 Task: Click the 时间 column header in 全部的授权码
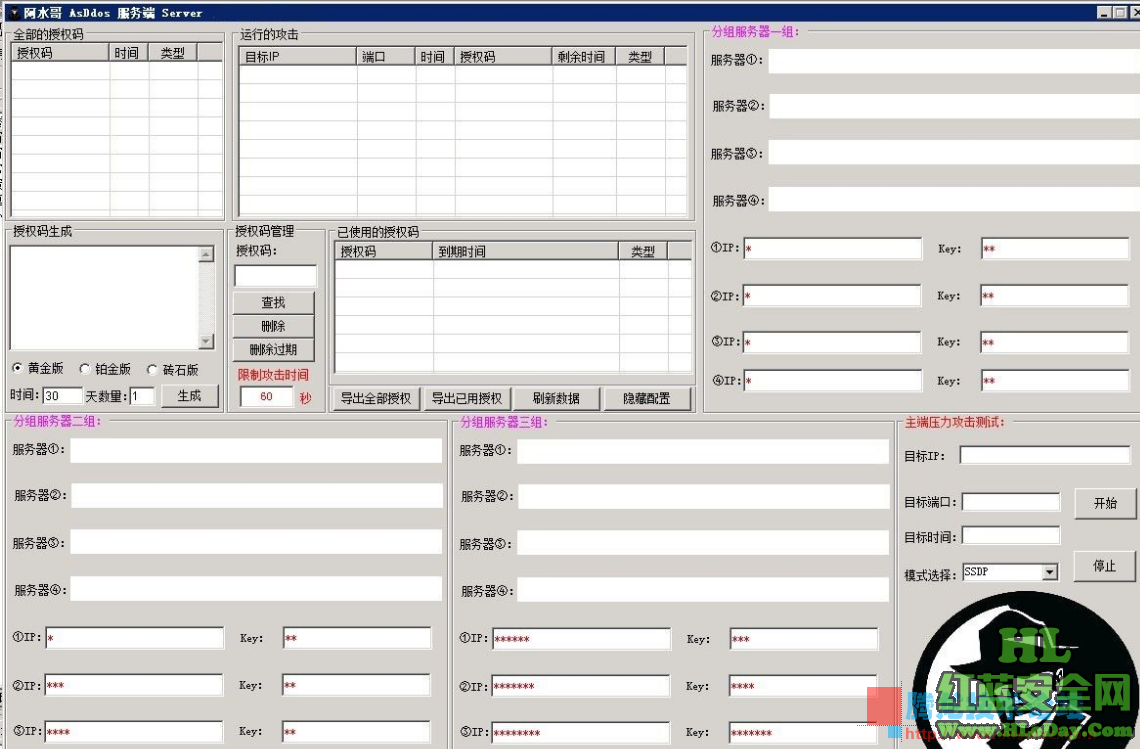click(129, 52)
